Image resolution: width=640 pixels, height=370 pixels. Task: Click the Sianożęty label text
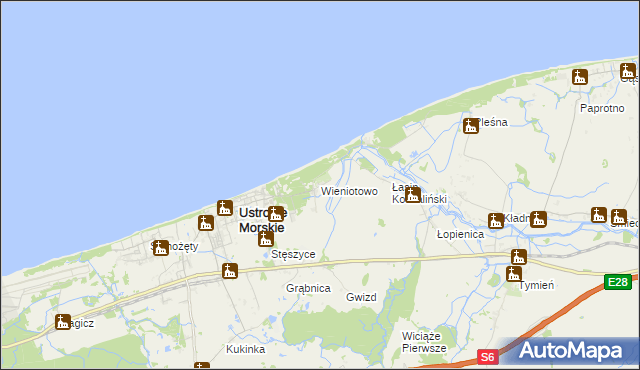pyautogui.click(x=175, y=246)
